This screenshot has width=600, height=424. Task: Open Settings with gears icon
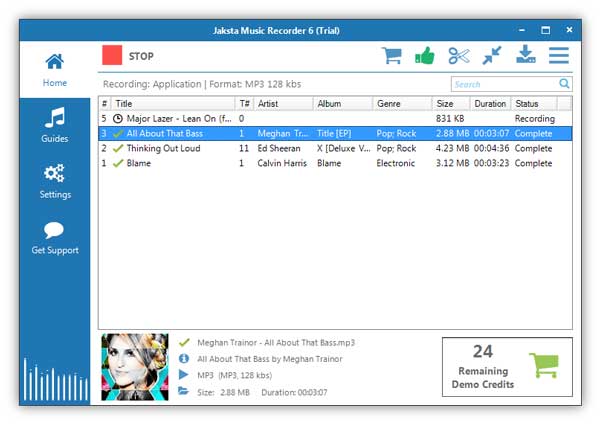(55, 181)
